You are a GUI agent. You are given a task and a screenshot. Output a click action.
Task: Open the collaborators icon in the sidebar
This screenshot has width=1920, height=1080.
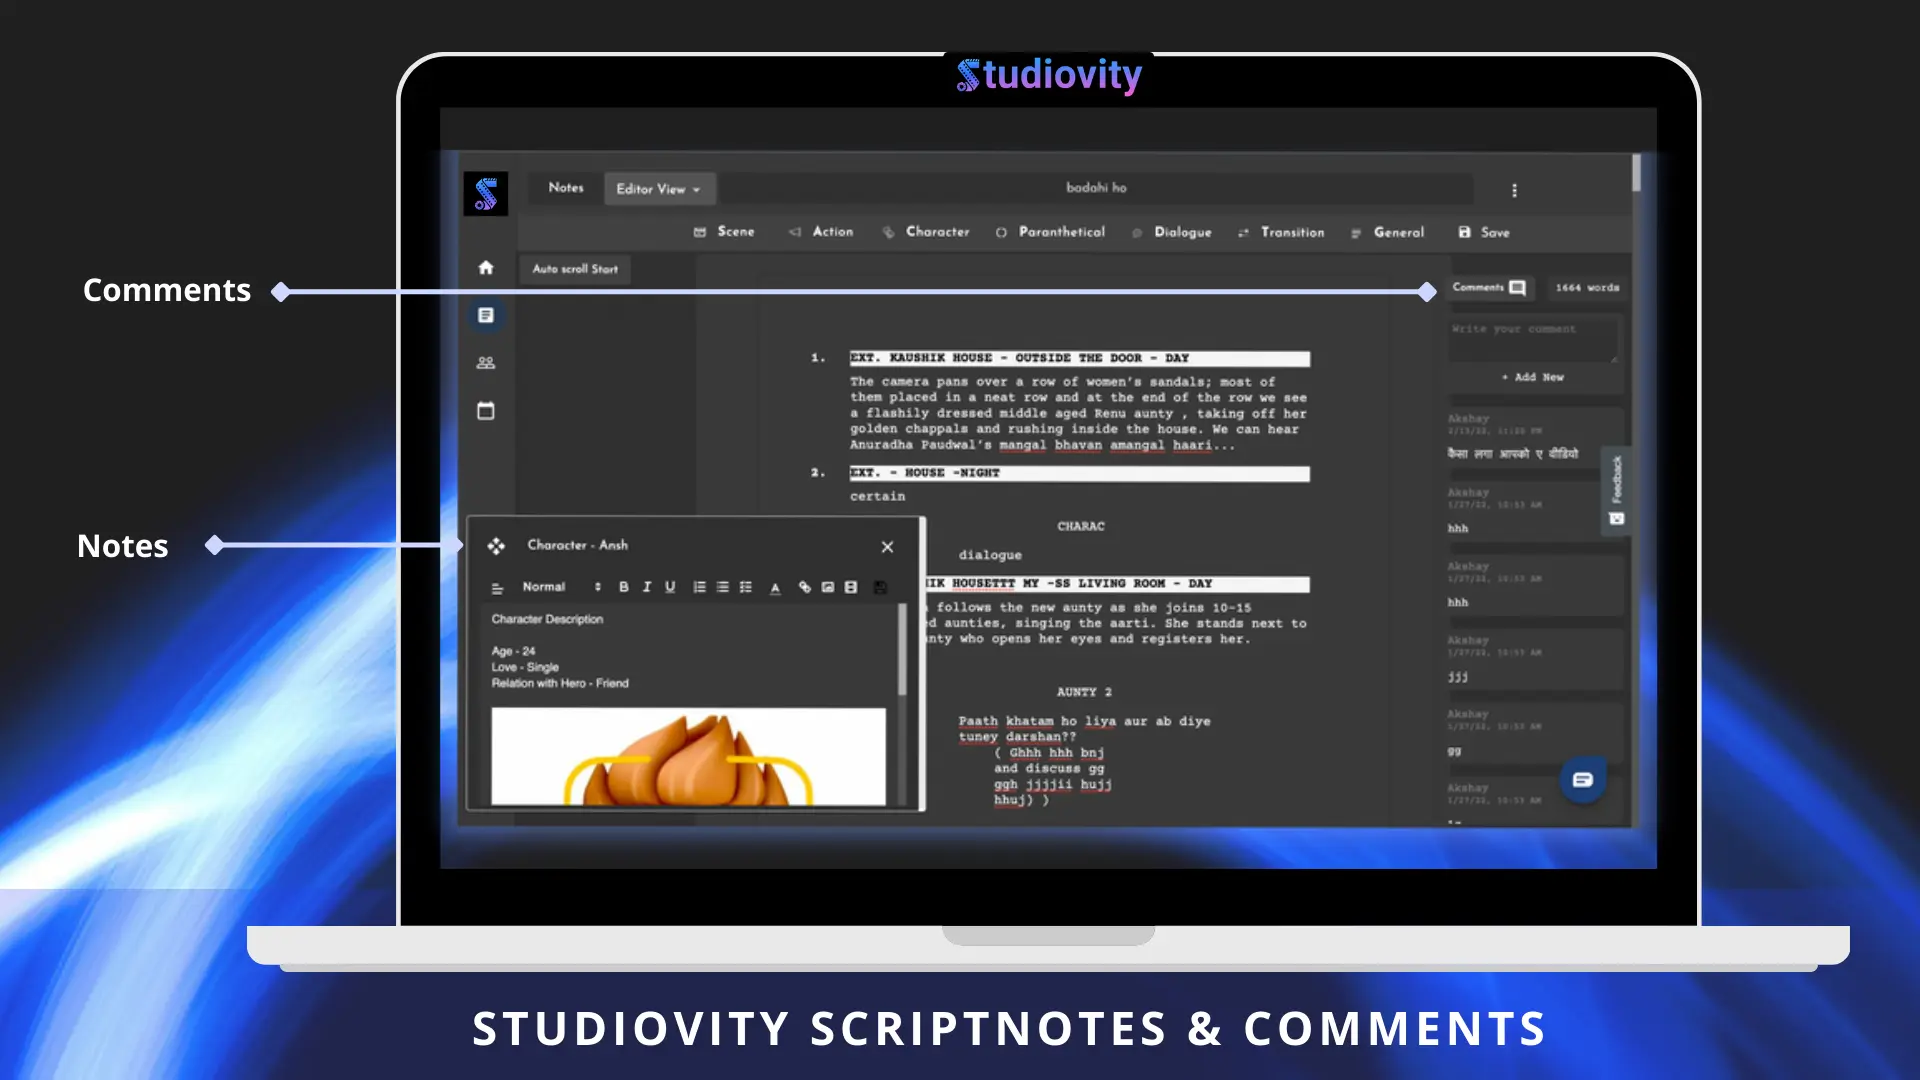coord(485,362)
